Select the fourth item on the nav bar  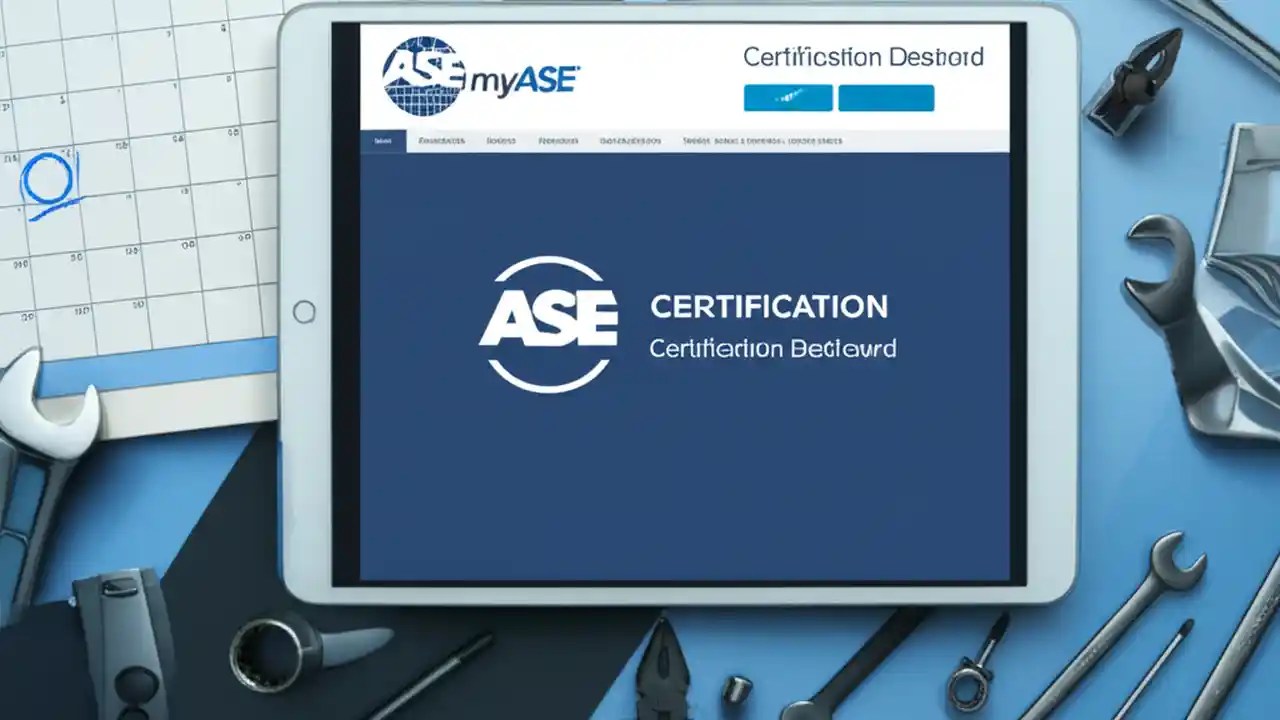560,140
